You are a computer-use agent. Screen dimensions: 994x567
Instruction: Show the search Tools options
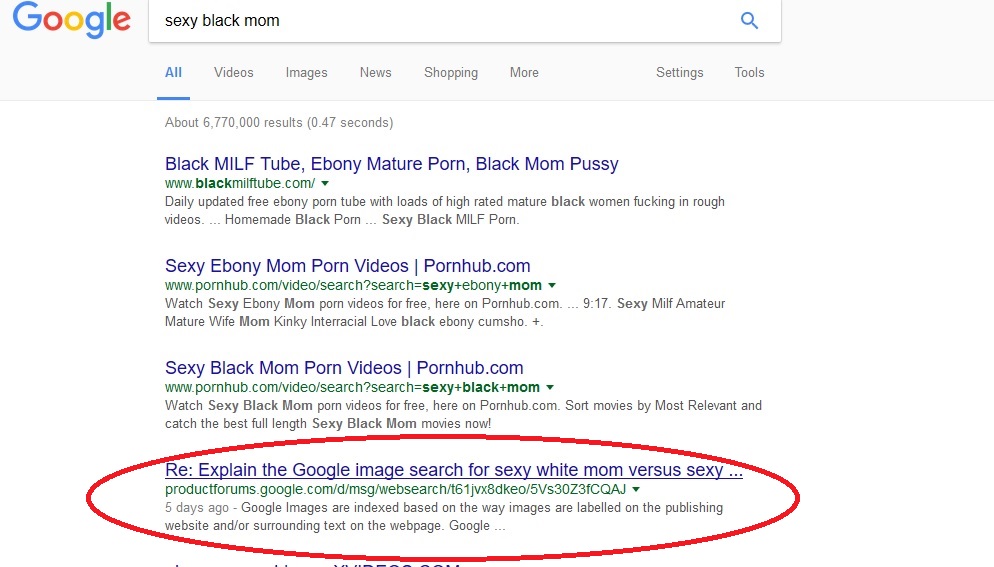(x=749, y=72)
